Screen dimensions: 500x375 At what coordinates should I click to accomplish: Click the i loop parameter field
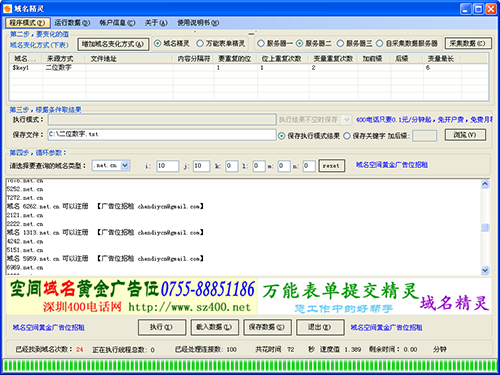coord(167,166)
